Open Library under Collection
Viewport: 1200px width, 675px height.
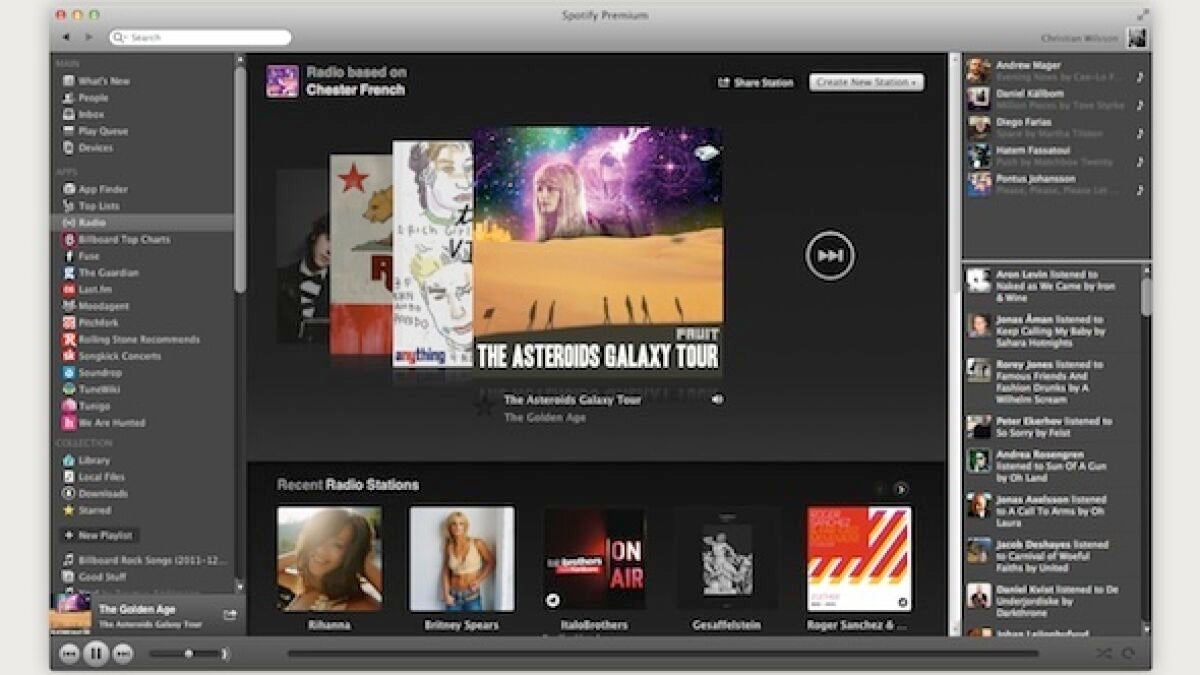point(94,461)
